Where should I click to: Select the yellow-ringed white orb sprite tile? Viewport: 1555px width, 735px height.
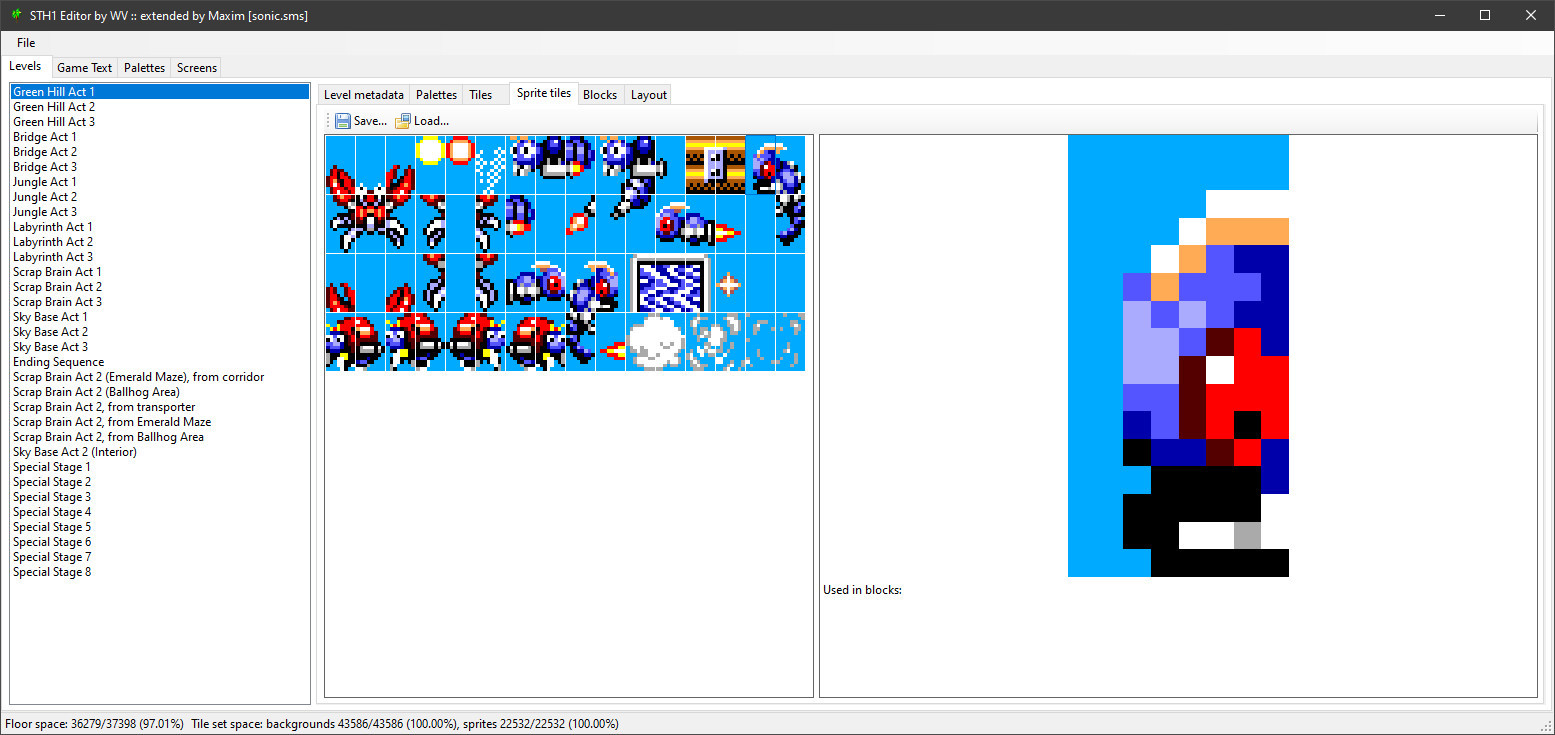430,150
